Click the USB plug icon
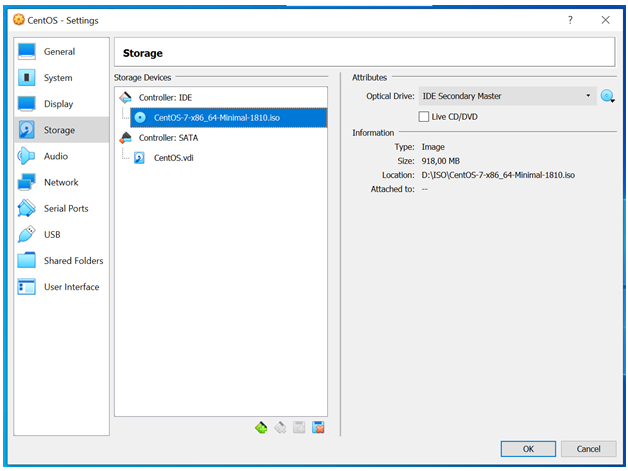Screen dimensions: 628x471 point(26,234)
